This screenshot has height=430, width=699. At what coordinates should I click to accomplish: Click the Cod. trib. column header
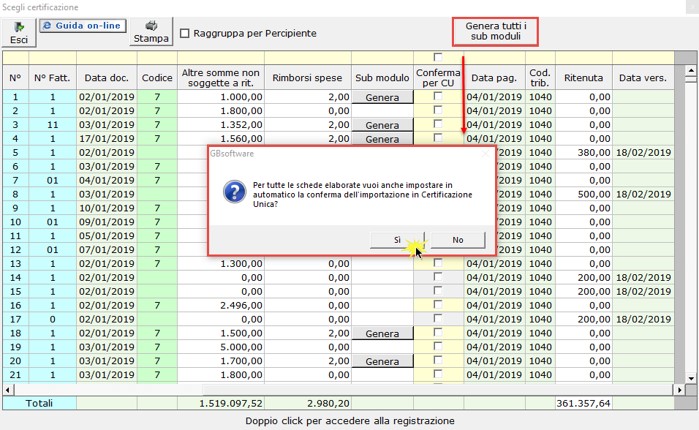(540, 78)
